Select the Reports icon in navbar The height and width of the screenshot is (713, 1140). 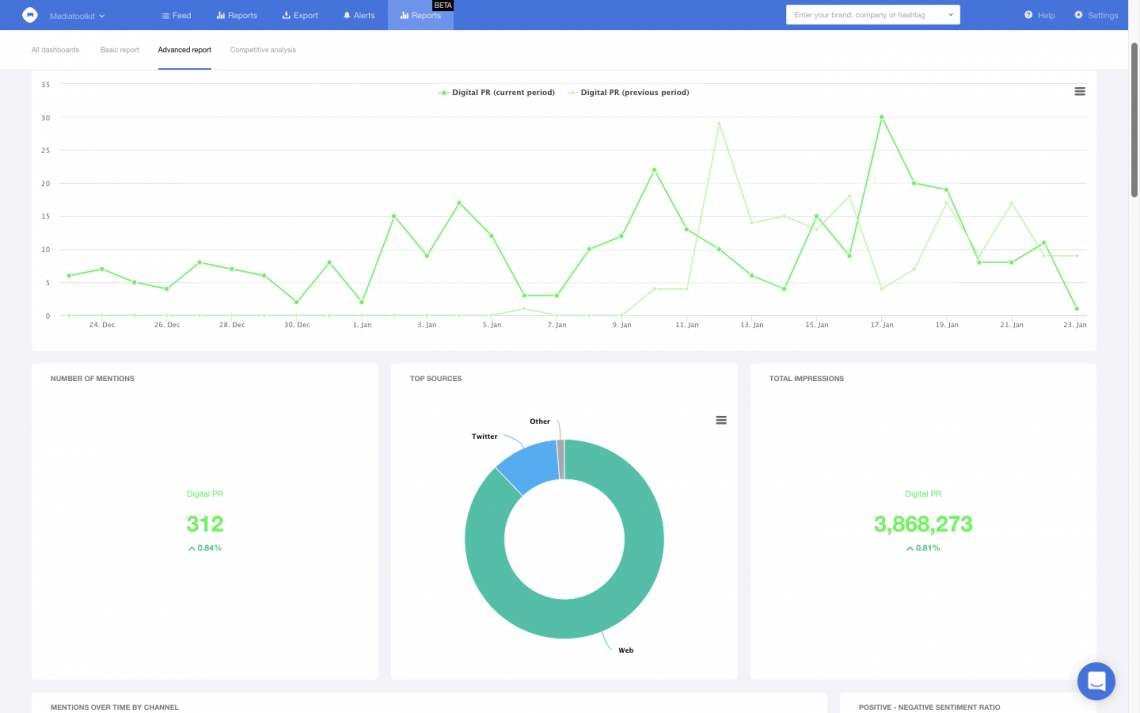pos(224,15)
